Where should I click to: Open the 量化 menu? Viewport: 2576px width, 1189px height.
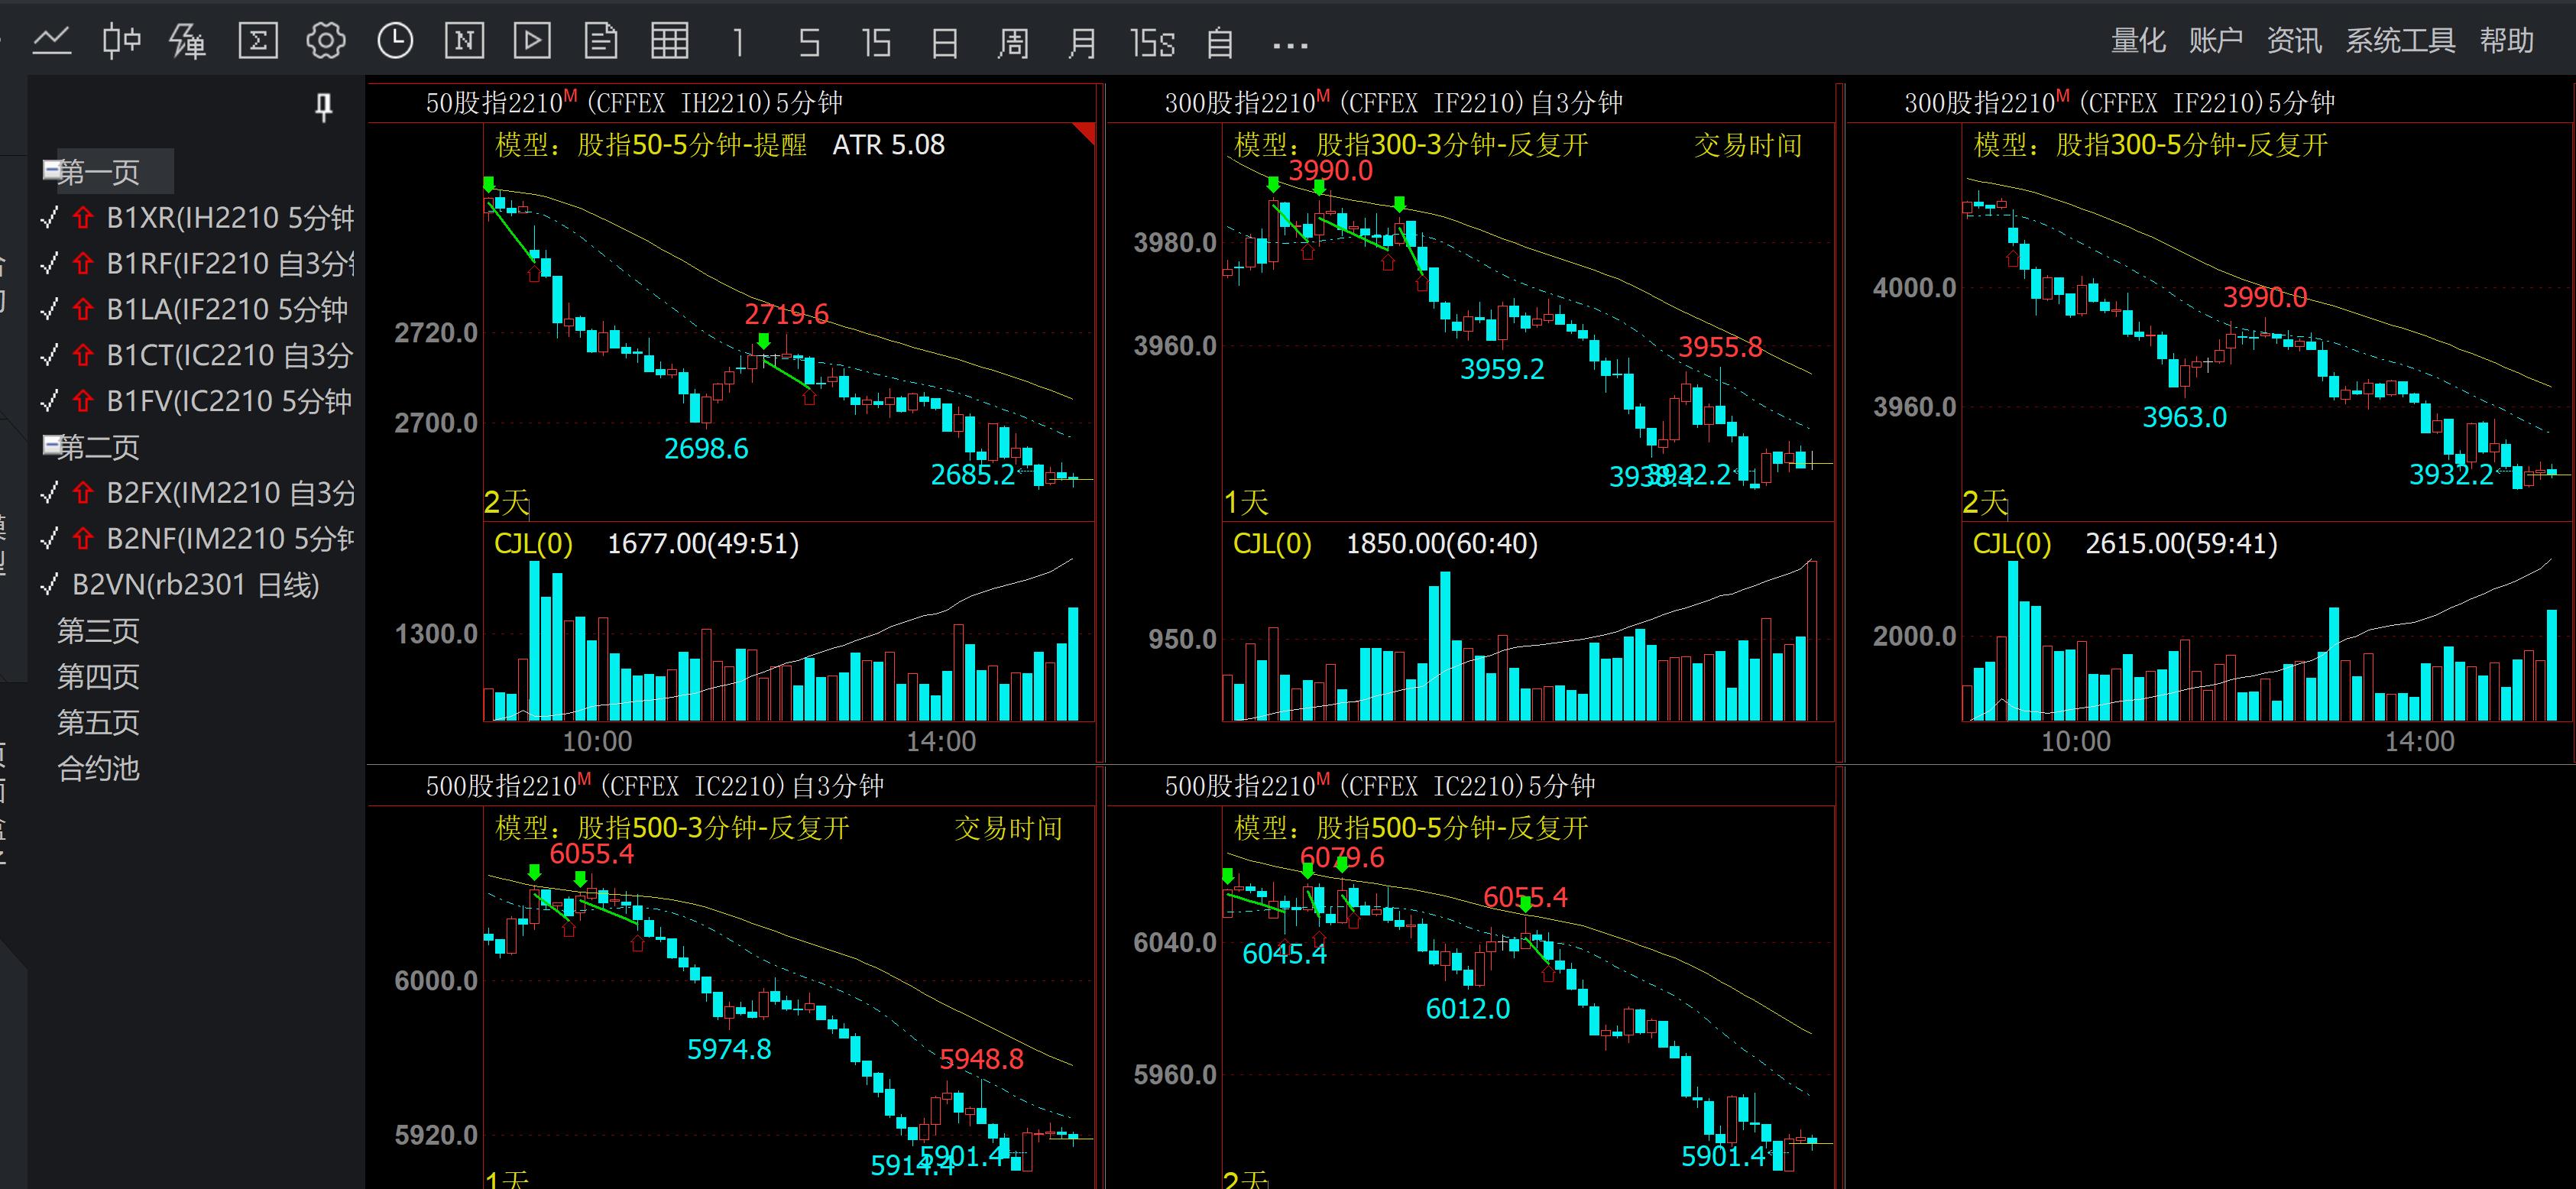(x=2137, y=41)
